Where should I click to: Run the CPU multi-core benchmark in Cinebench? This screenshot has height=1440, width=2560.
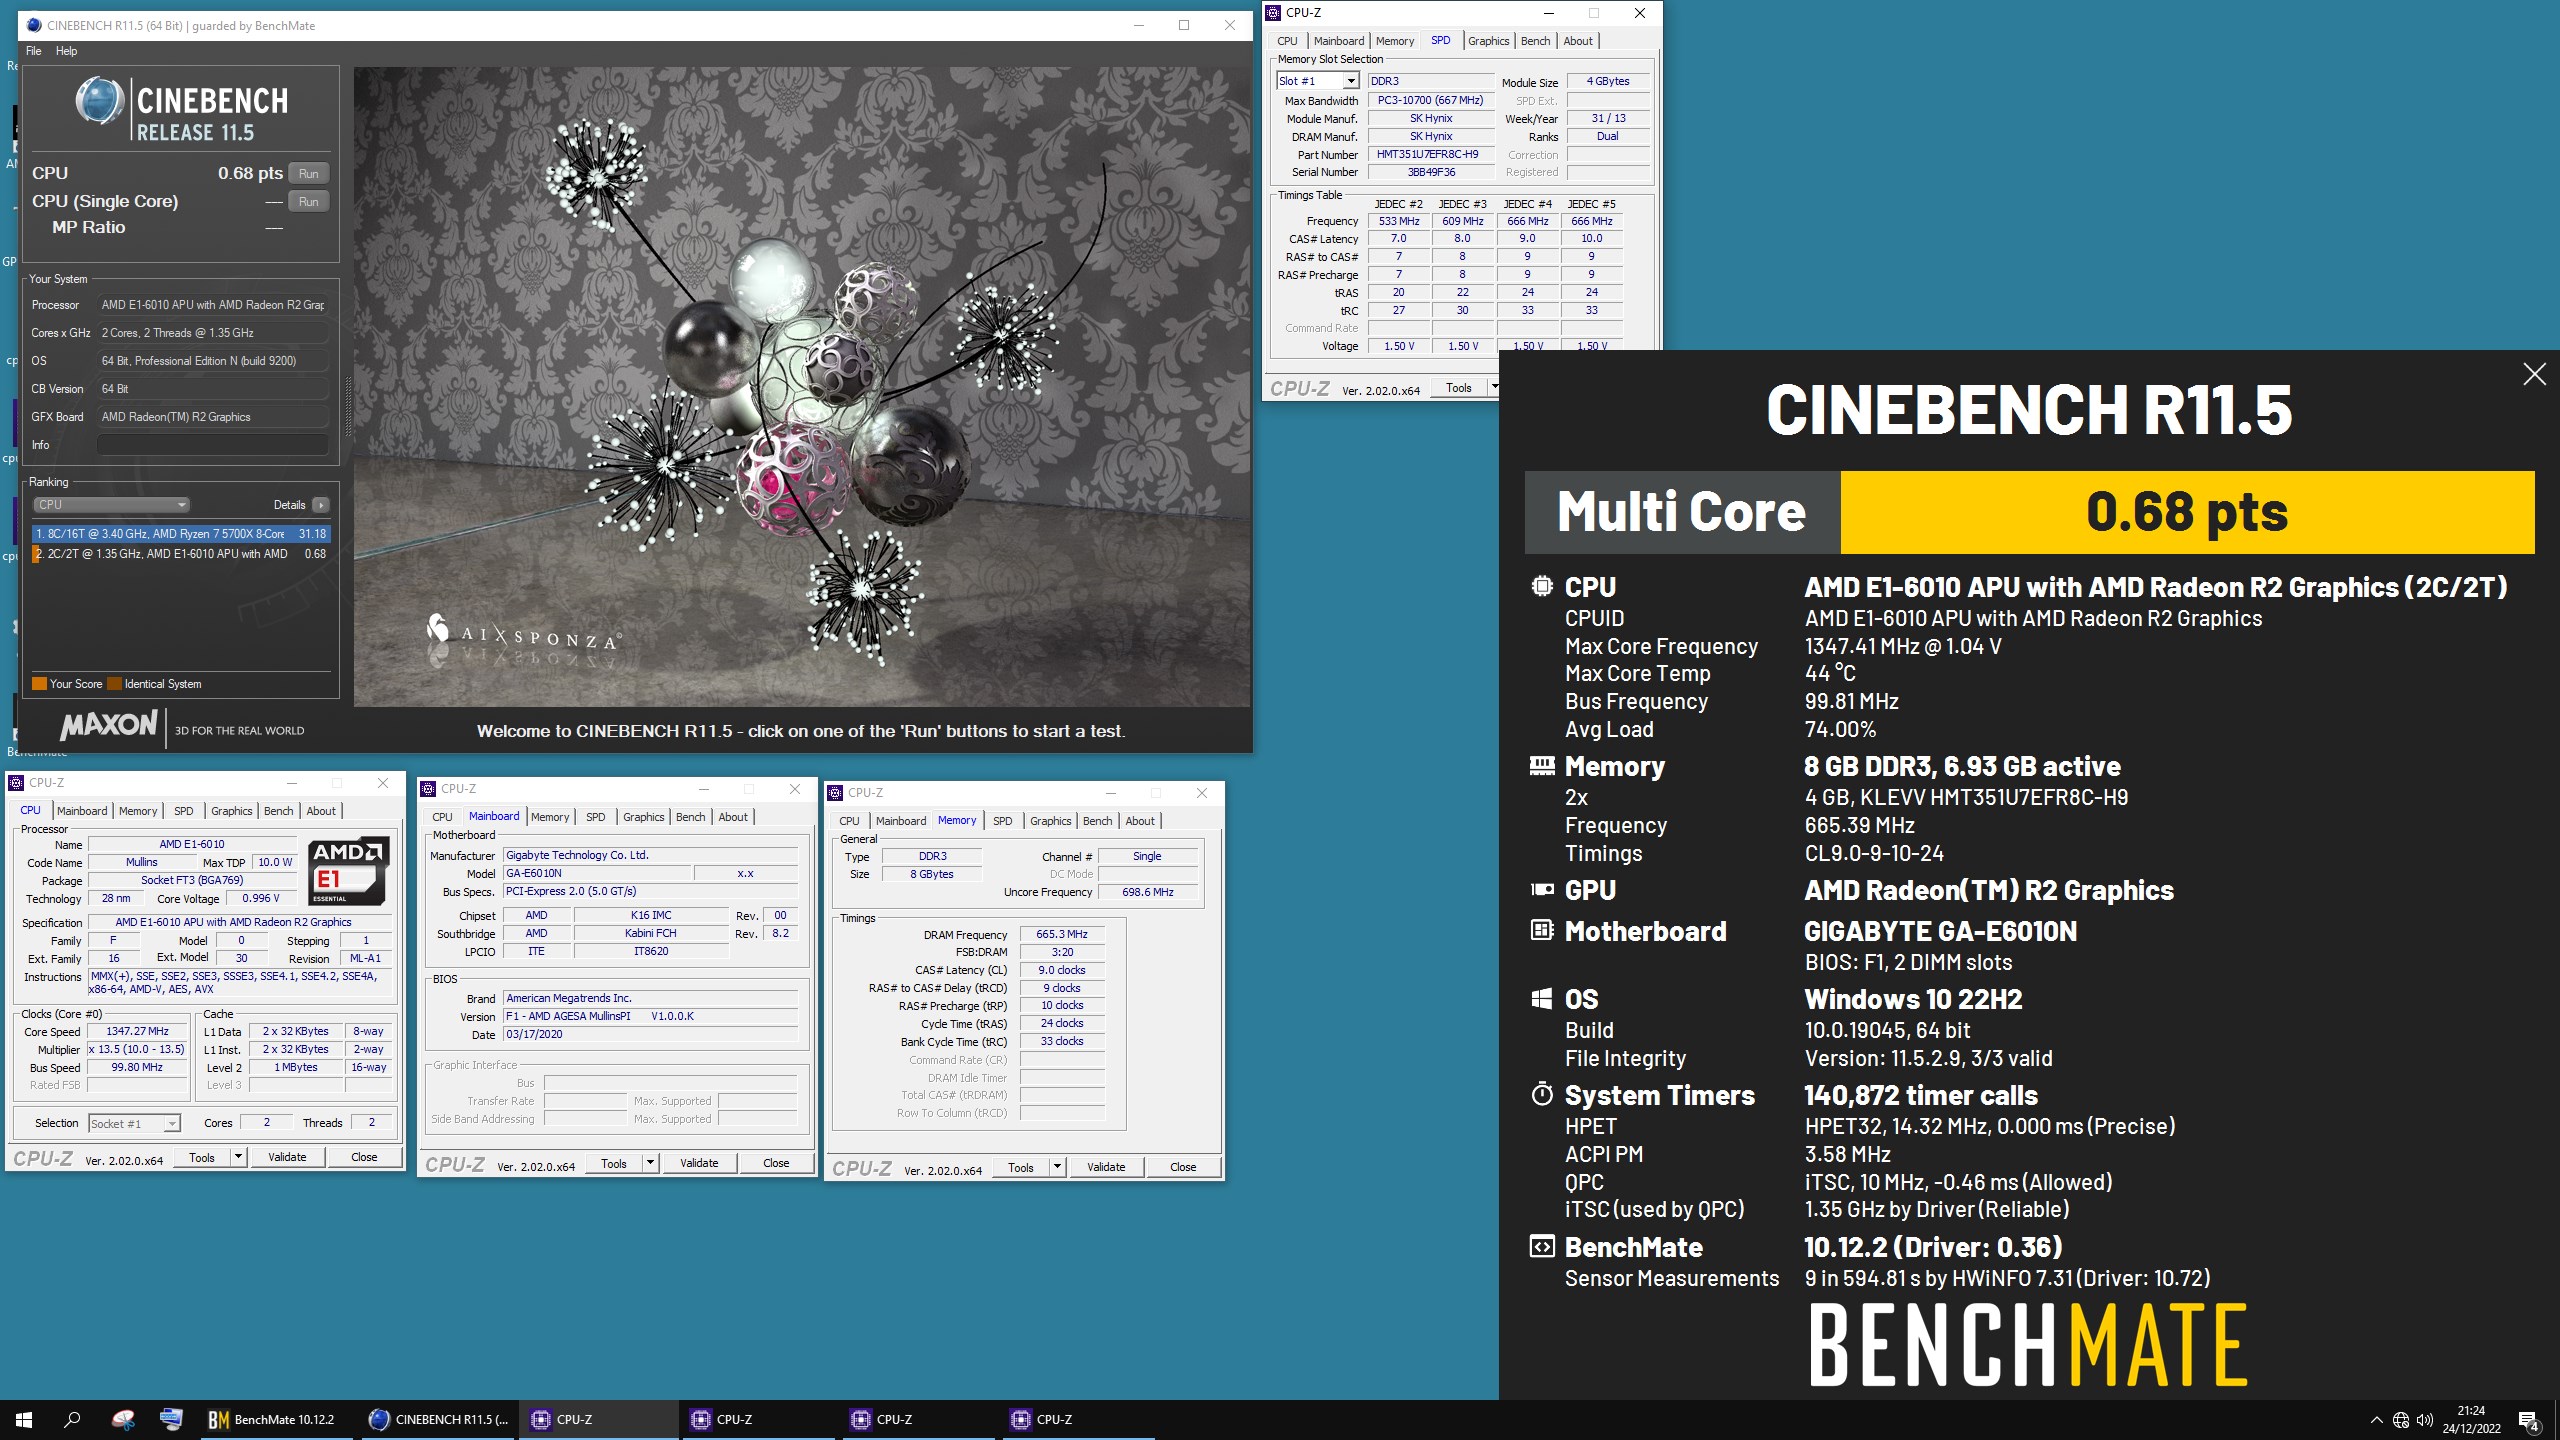pos(308,173)
